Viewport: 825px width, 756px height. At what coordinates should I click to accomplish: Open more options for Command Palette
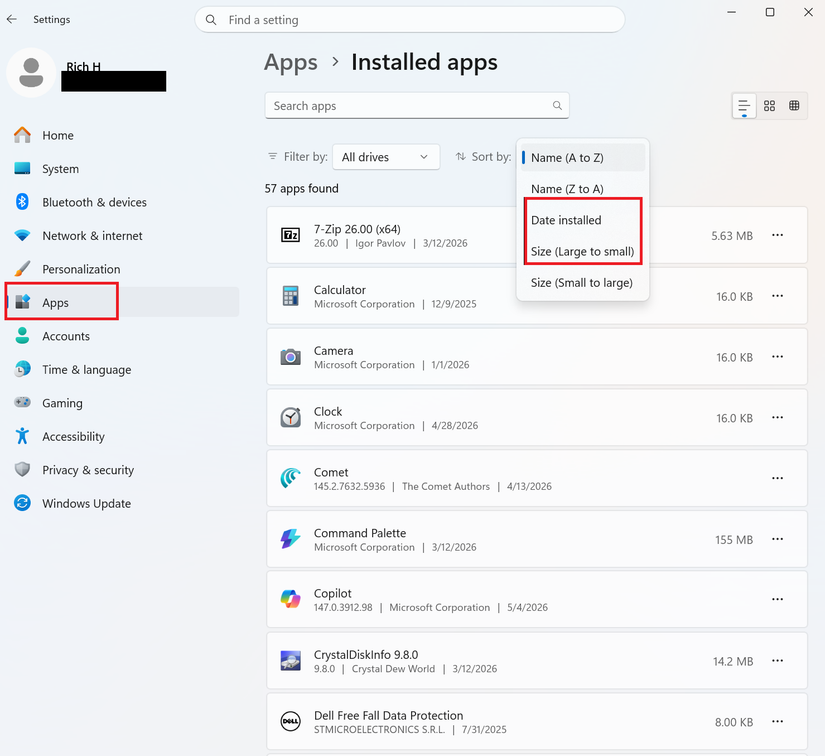point(778,539)
